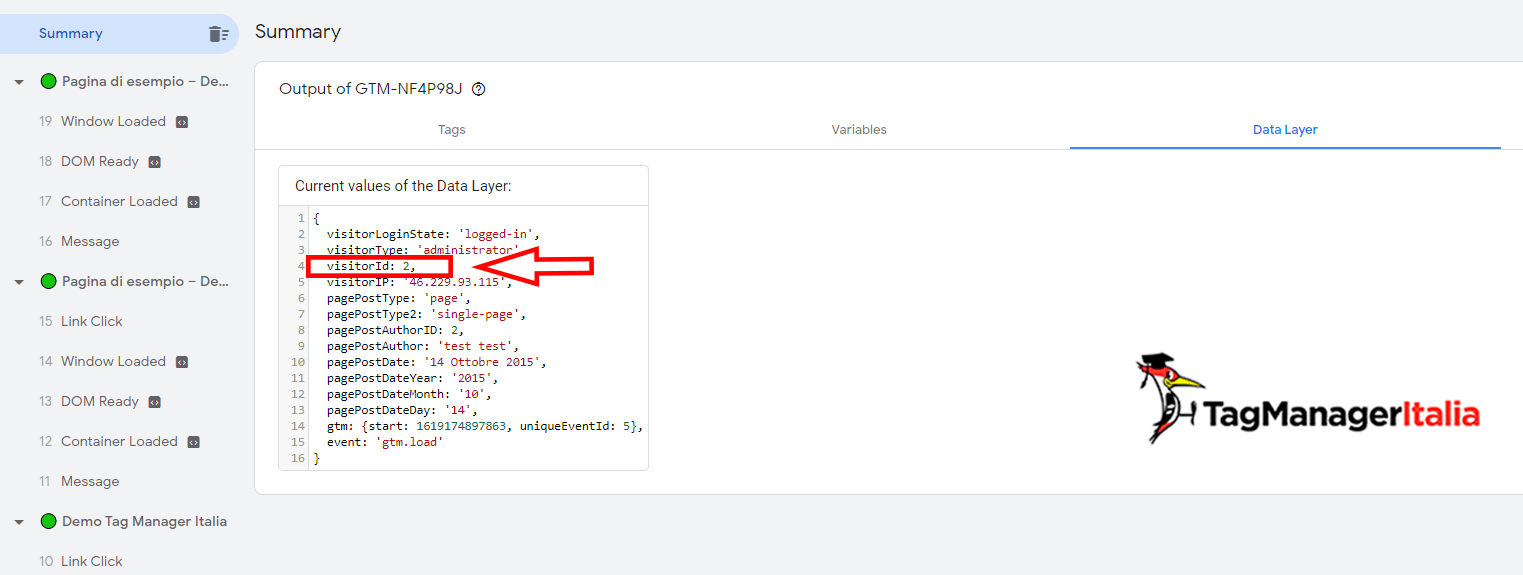Collapse the topmost Pagina di esempio group
This screenshot has width=1523, height=575.
(x=19, y=82)
